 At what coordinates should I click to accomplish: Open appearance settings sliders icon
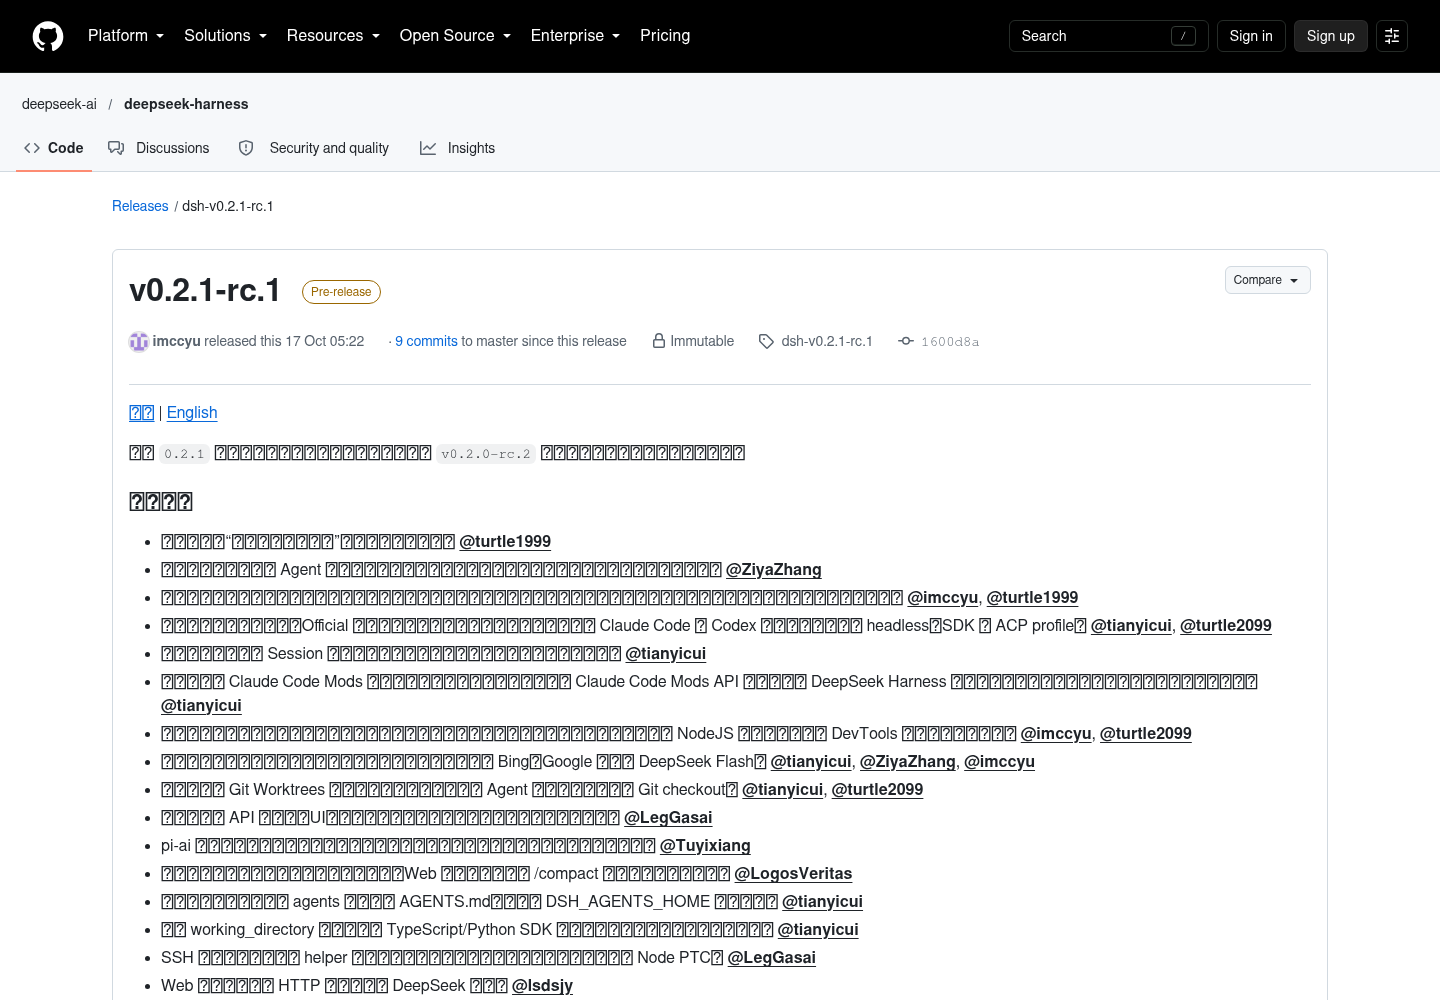pyautogui.click(x=1392, y=36)
